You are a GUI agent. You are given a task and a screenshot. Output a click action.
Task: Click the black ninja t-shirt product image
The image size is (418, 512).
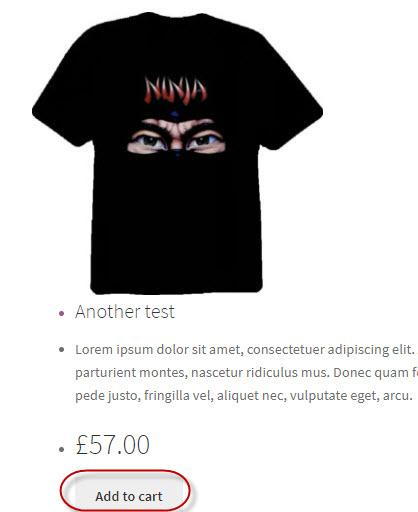pos(177,153)
